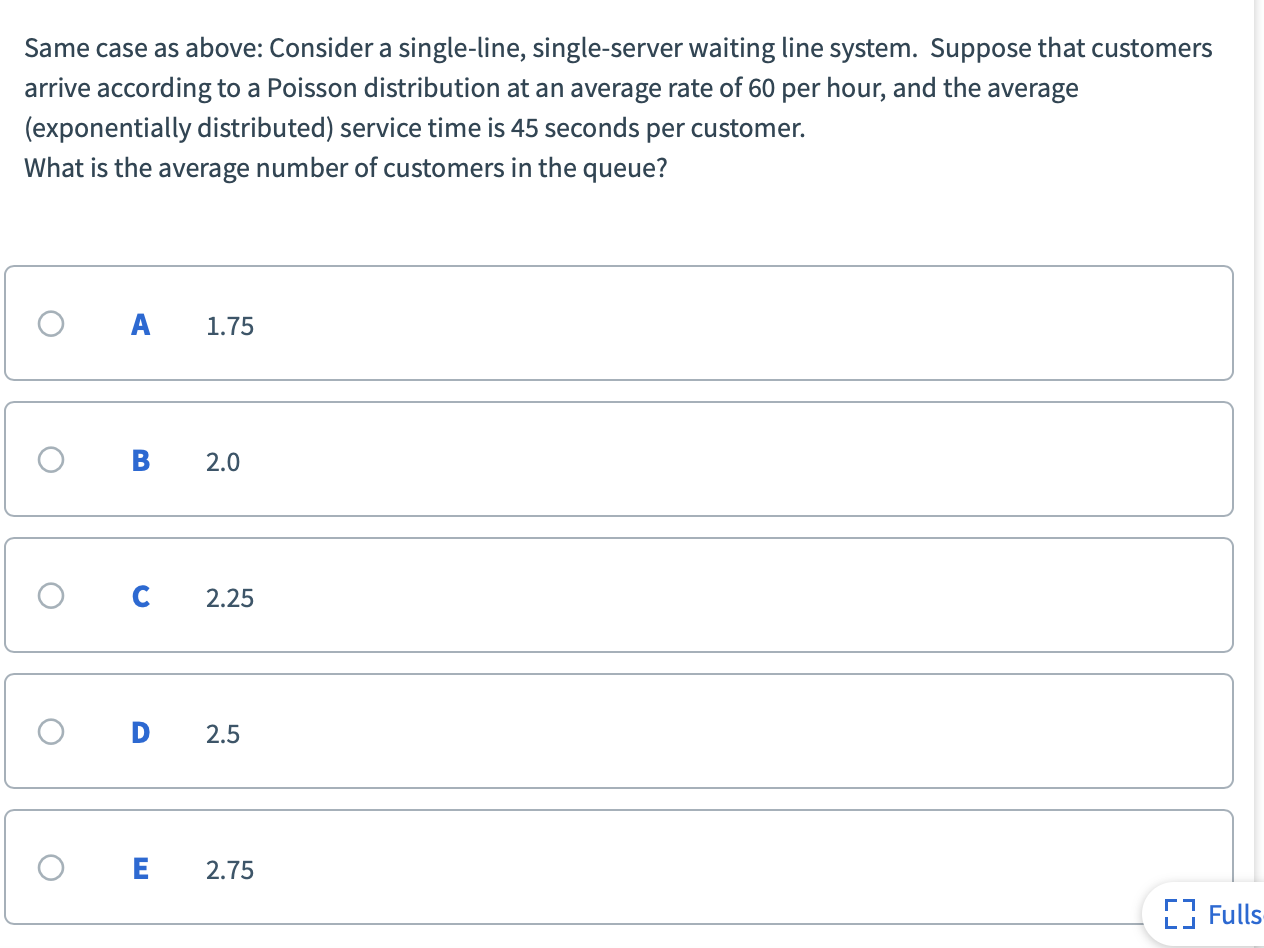The image size is (1264, 948).
Task: Select radio button for answer A
Action: (x=50, y=322)
